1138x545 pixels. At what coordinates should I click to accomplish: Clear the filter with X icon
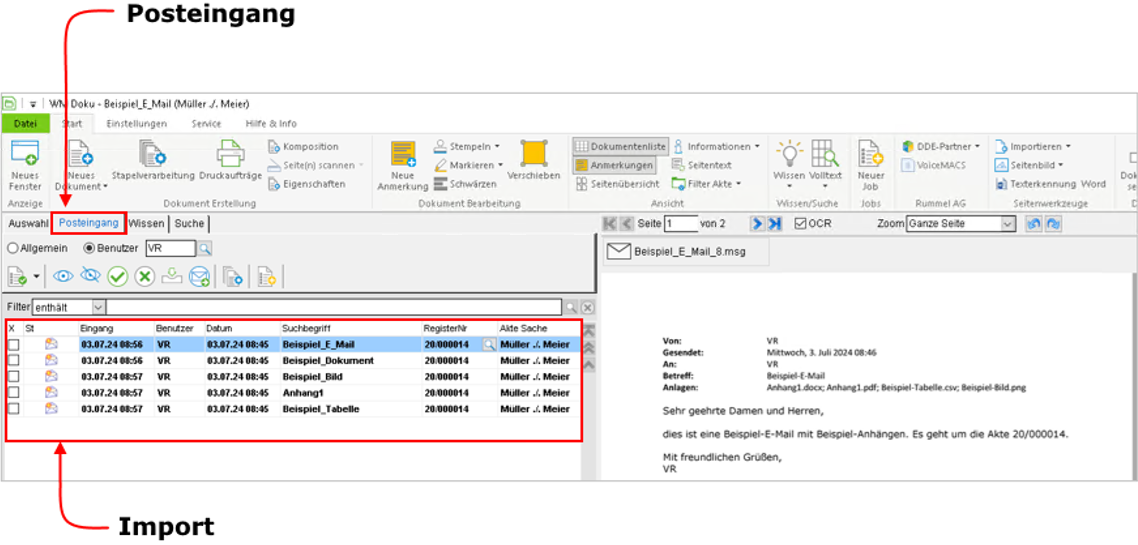coord(587,307)
